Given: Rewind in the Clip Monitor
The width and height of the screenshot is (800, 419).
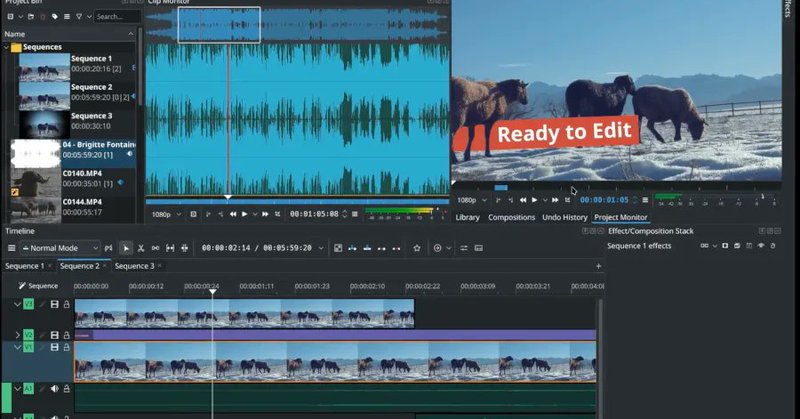Looking at the screenshot, I should click(233, 214).
